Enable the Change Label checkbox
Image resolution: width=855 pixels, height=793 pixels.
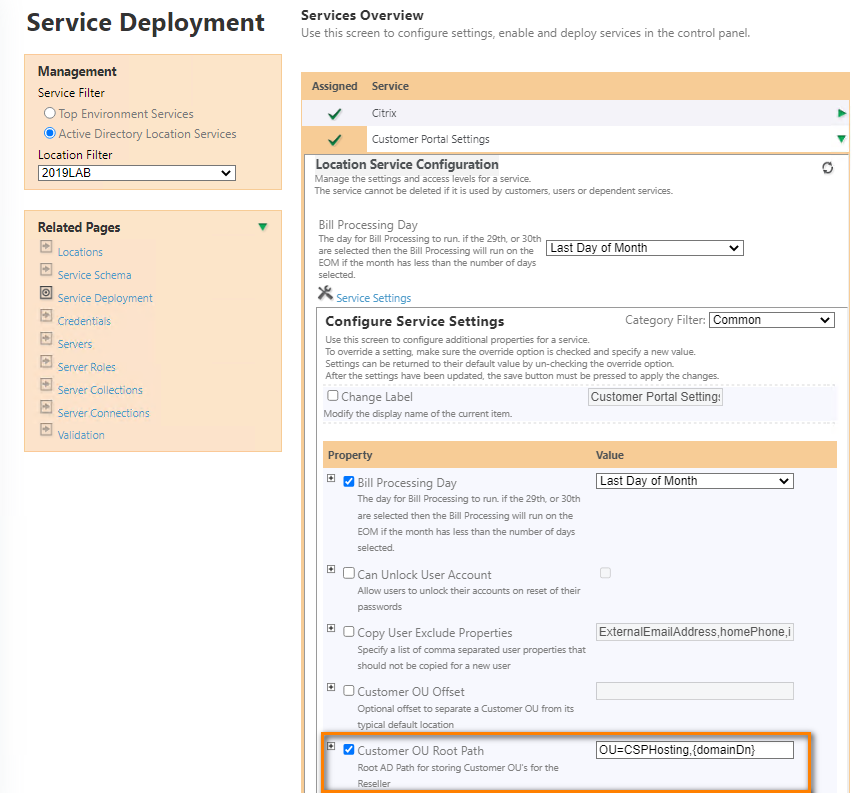[333, 396]
